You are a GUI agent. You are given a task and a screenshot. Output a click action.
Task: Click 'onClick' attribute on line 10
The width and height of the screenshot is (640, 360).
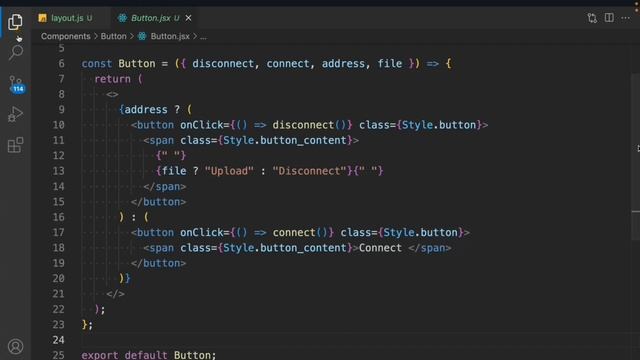pos(202,125)
